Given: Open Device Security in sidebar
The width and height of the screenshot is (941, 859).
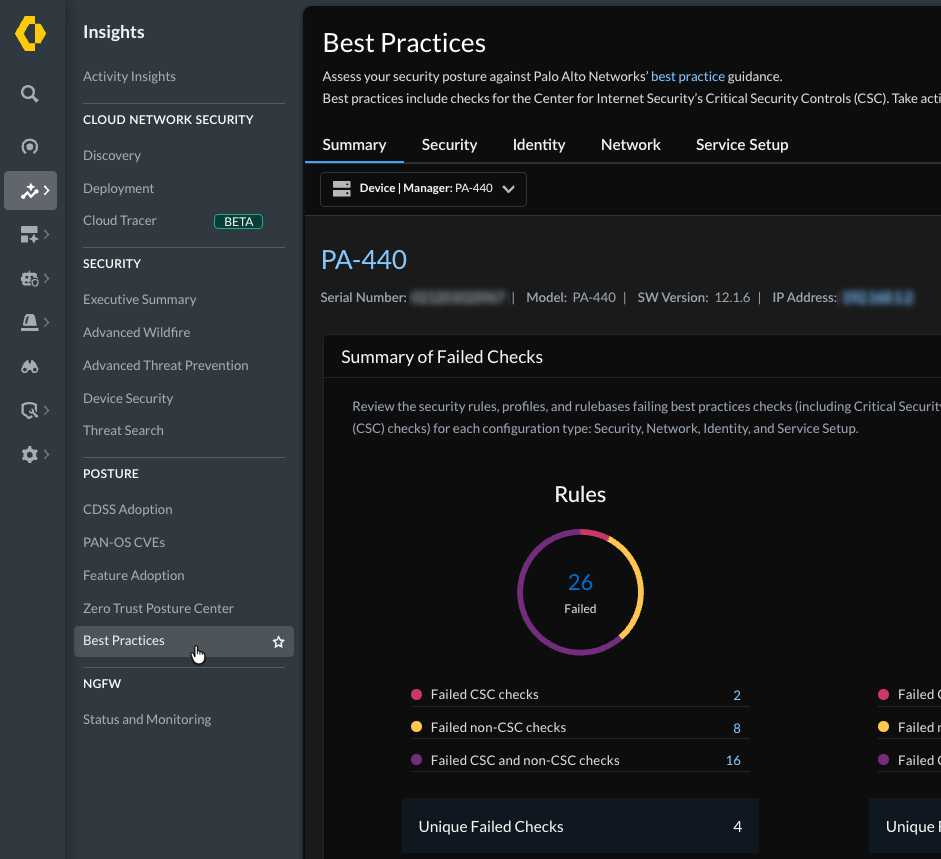Looking at the screenshot, I should (x=128, y=399).
